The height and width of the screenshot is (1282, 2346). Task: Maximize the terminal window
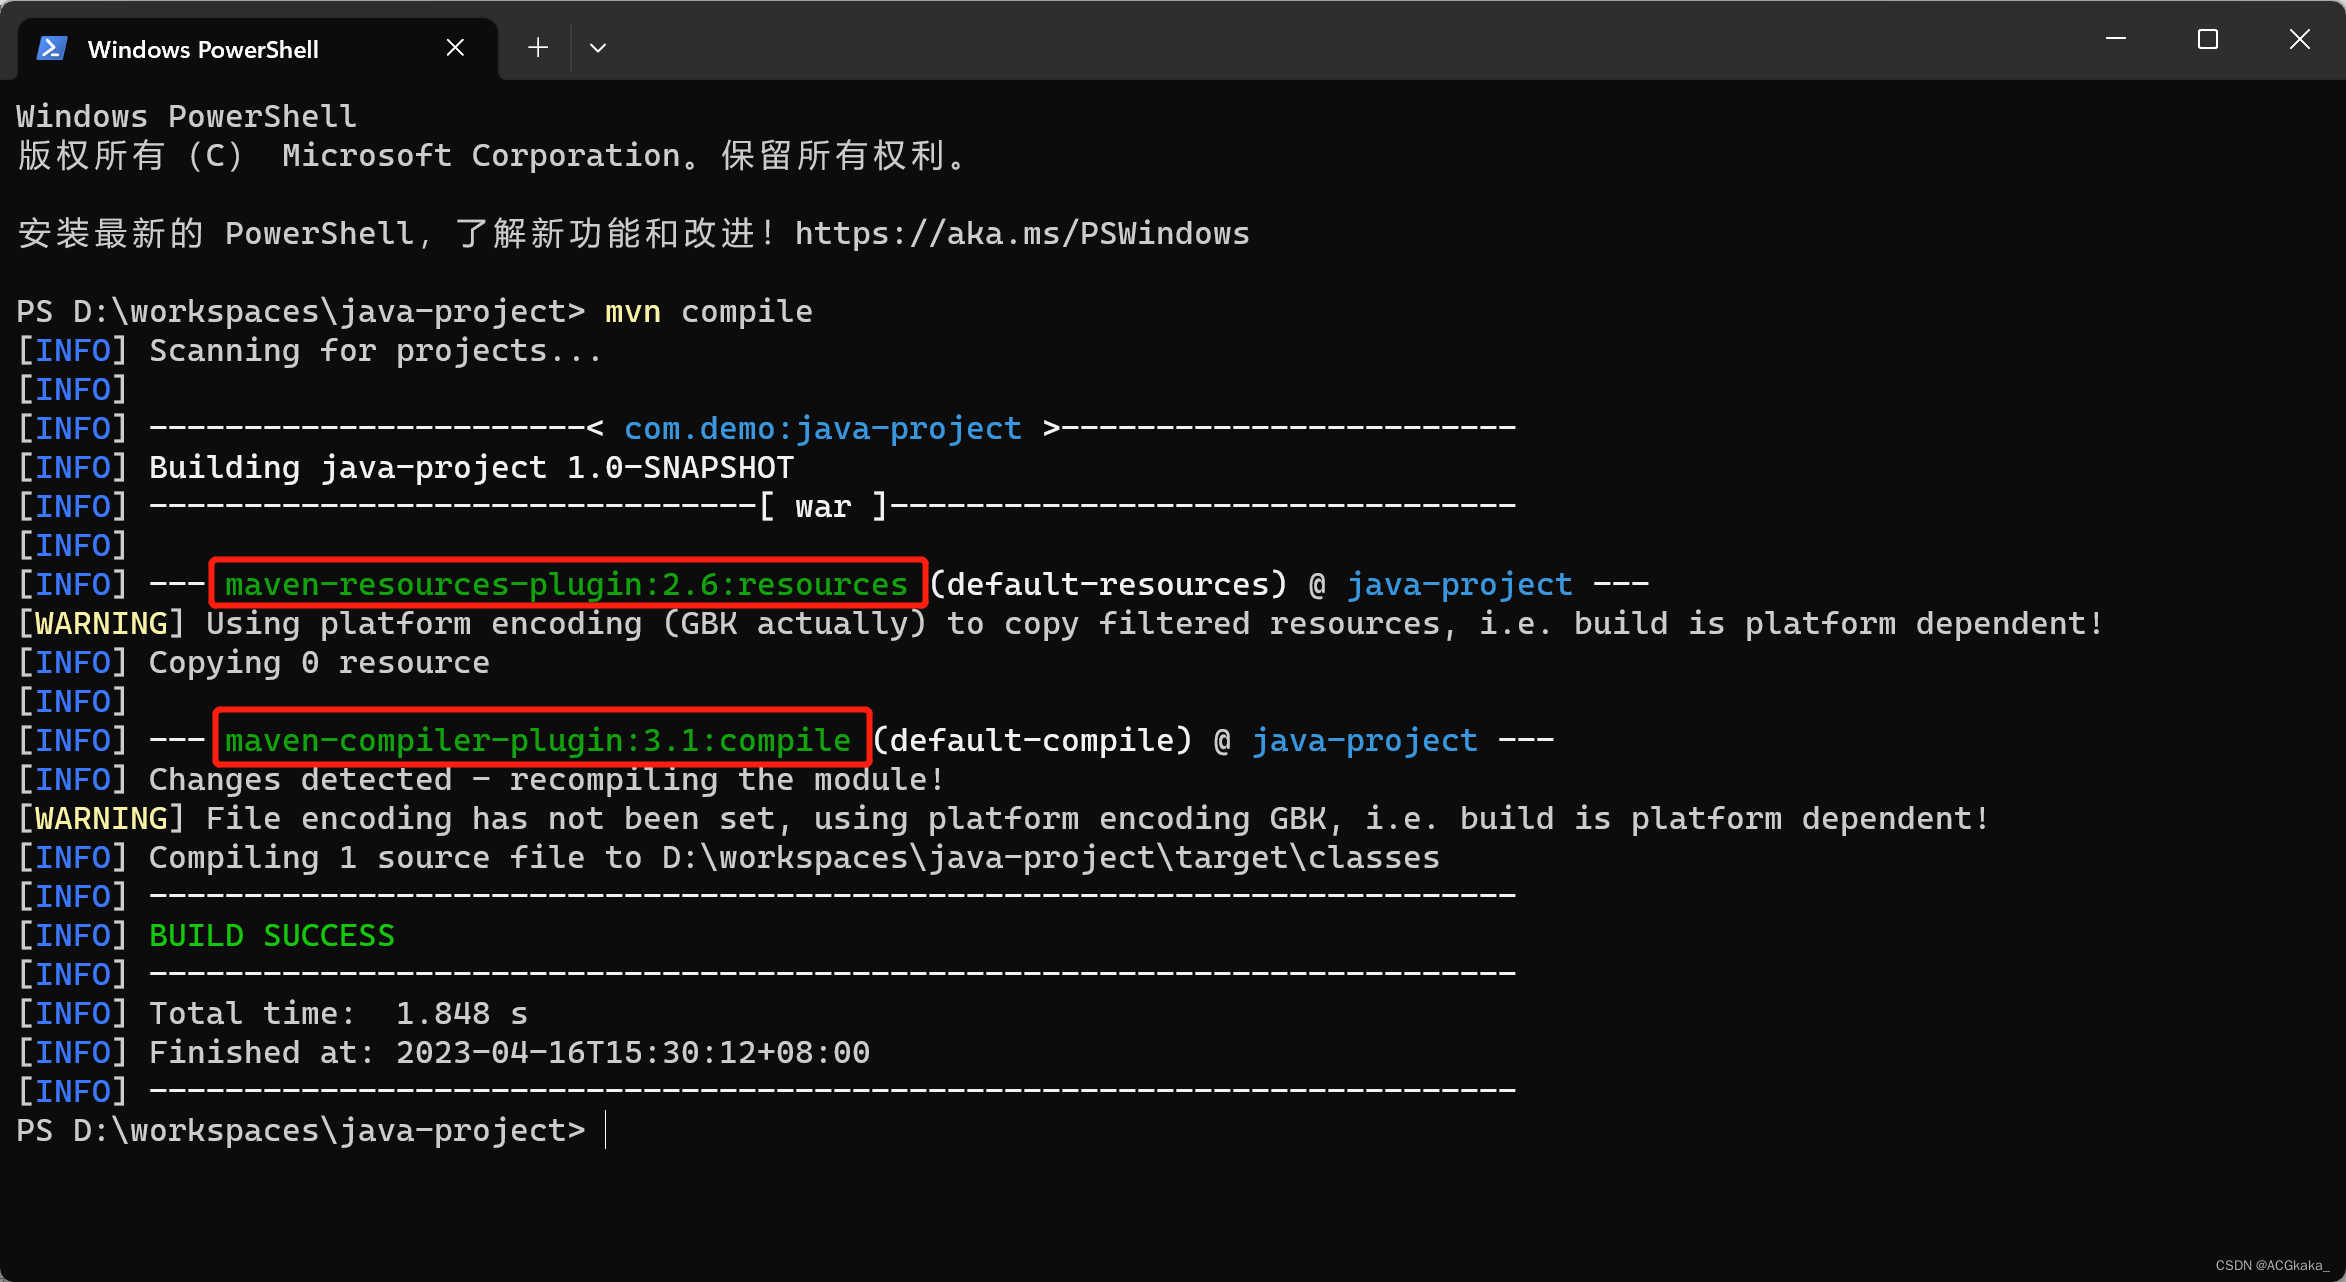pyautogui.click(x=2208, y=39)
